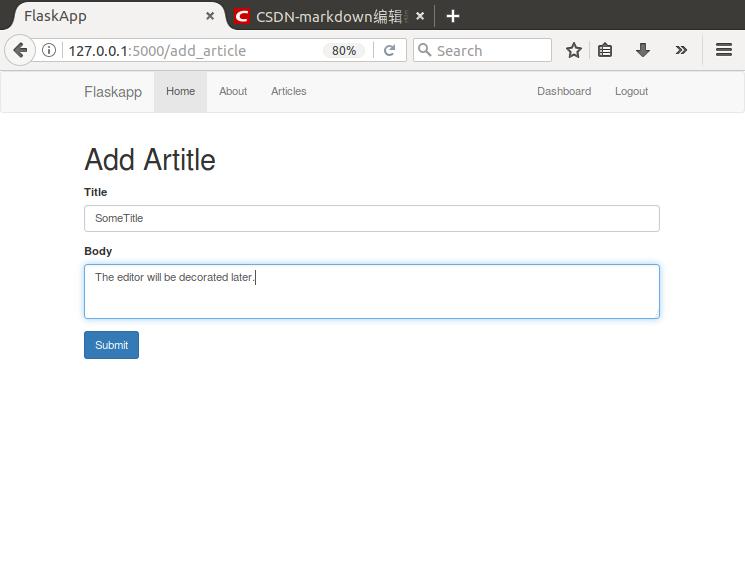
Task: Go to Home in the navbar
Action: coord(181,91)
